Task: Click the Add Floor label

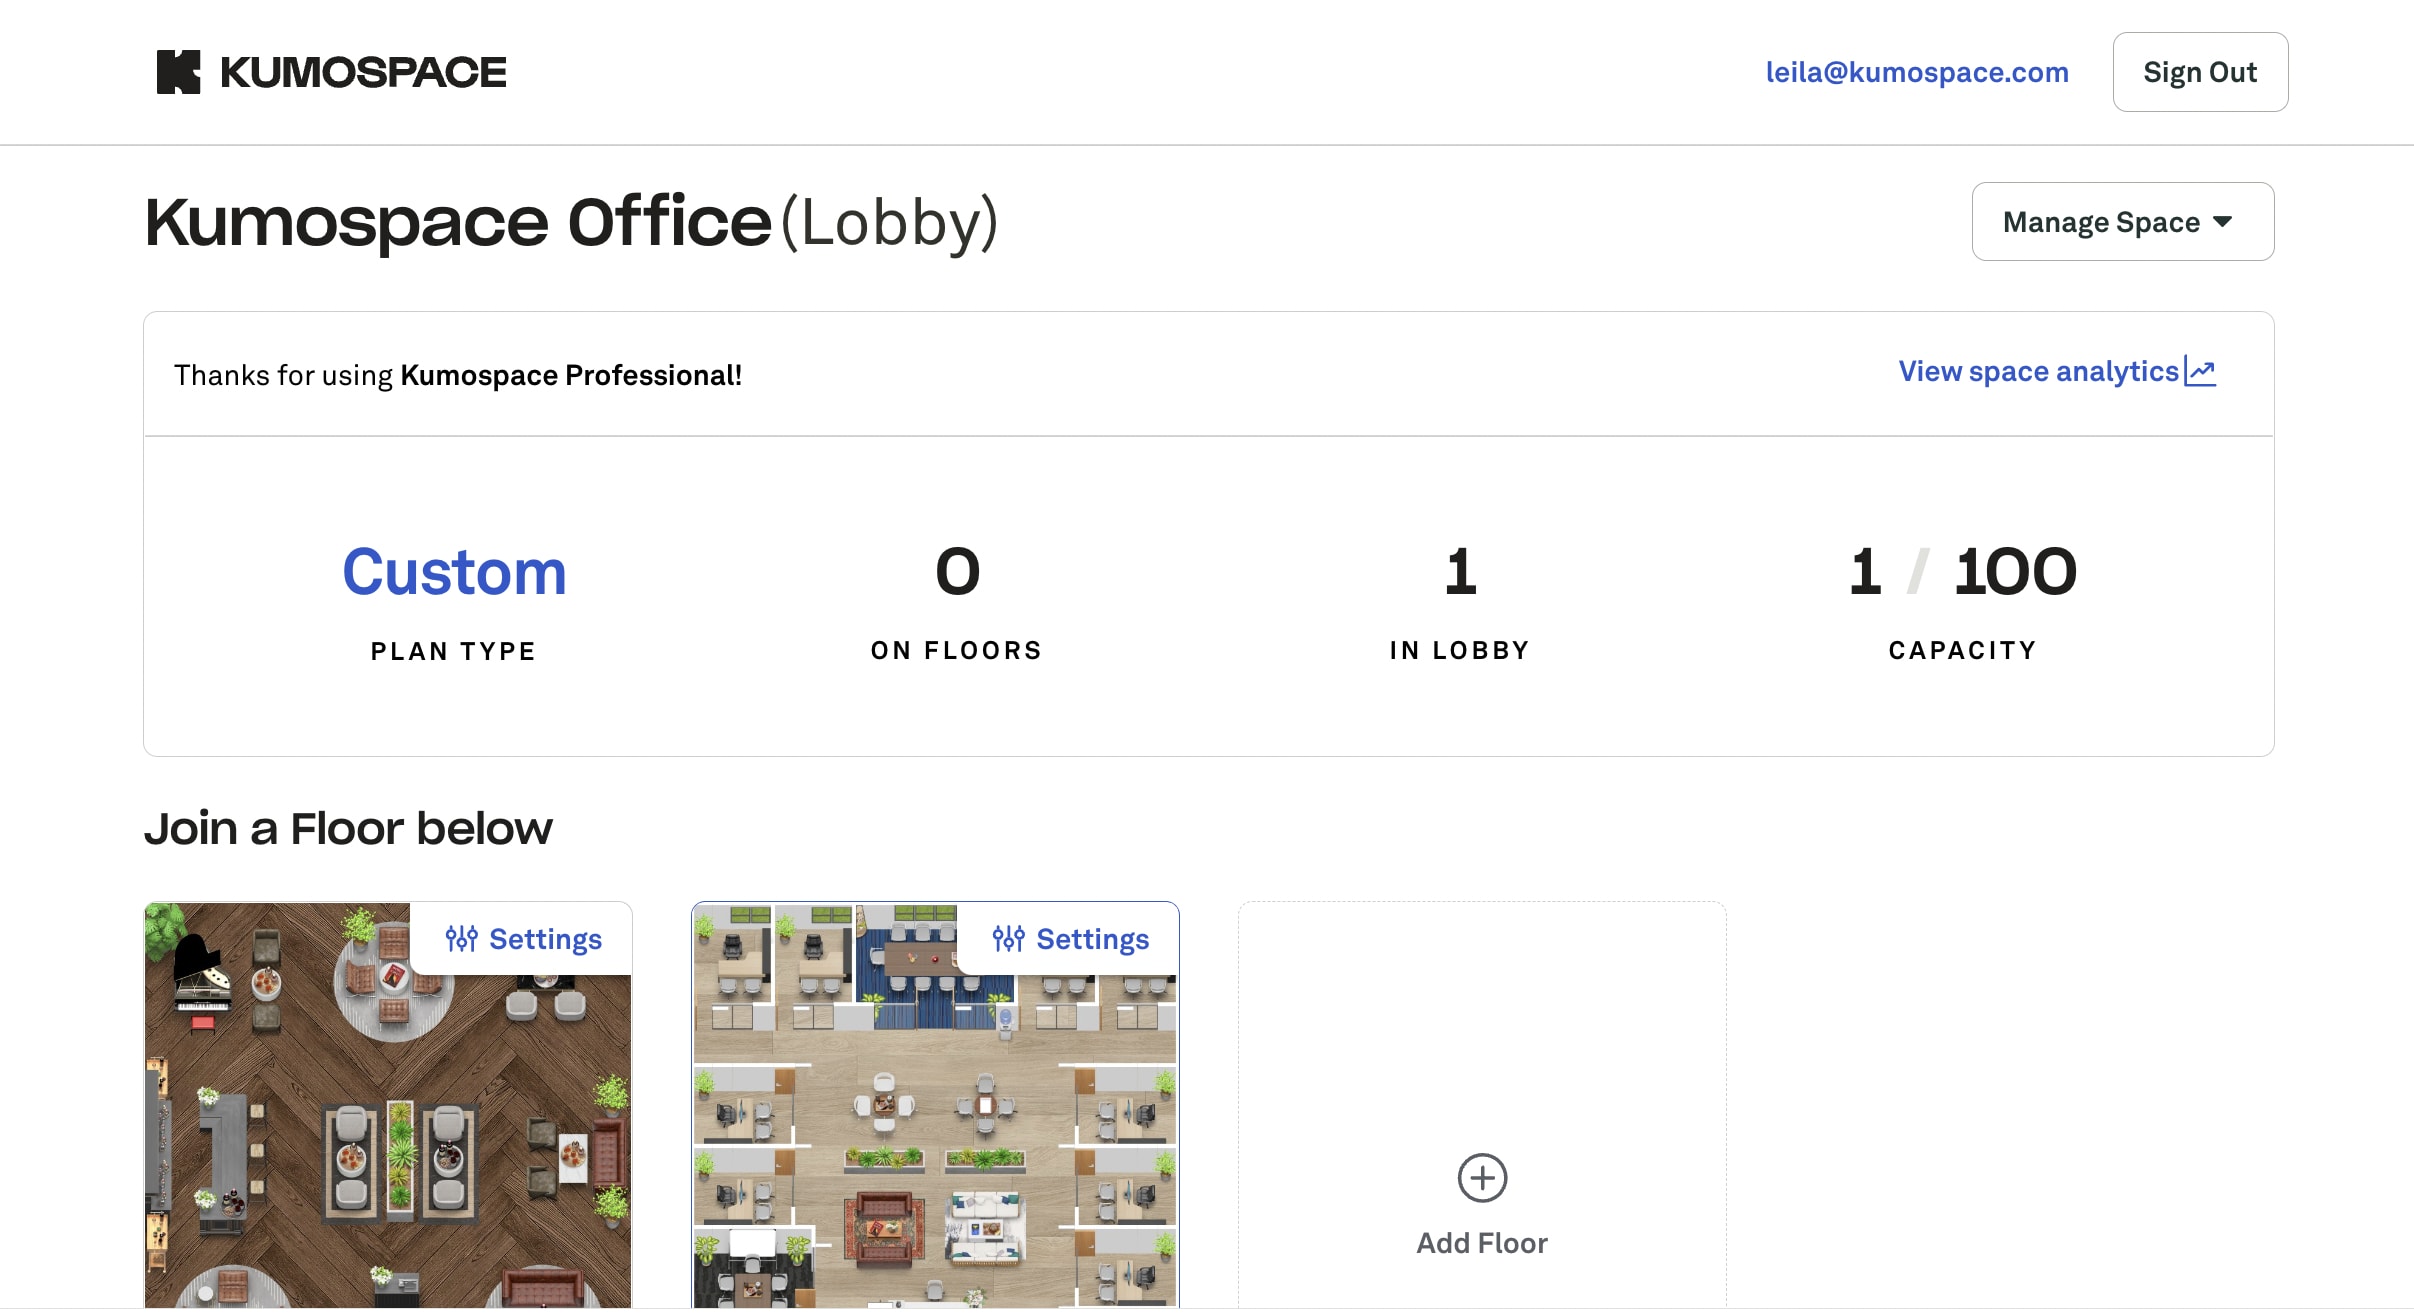Action: click(1482, 1243)
